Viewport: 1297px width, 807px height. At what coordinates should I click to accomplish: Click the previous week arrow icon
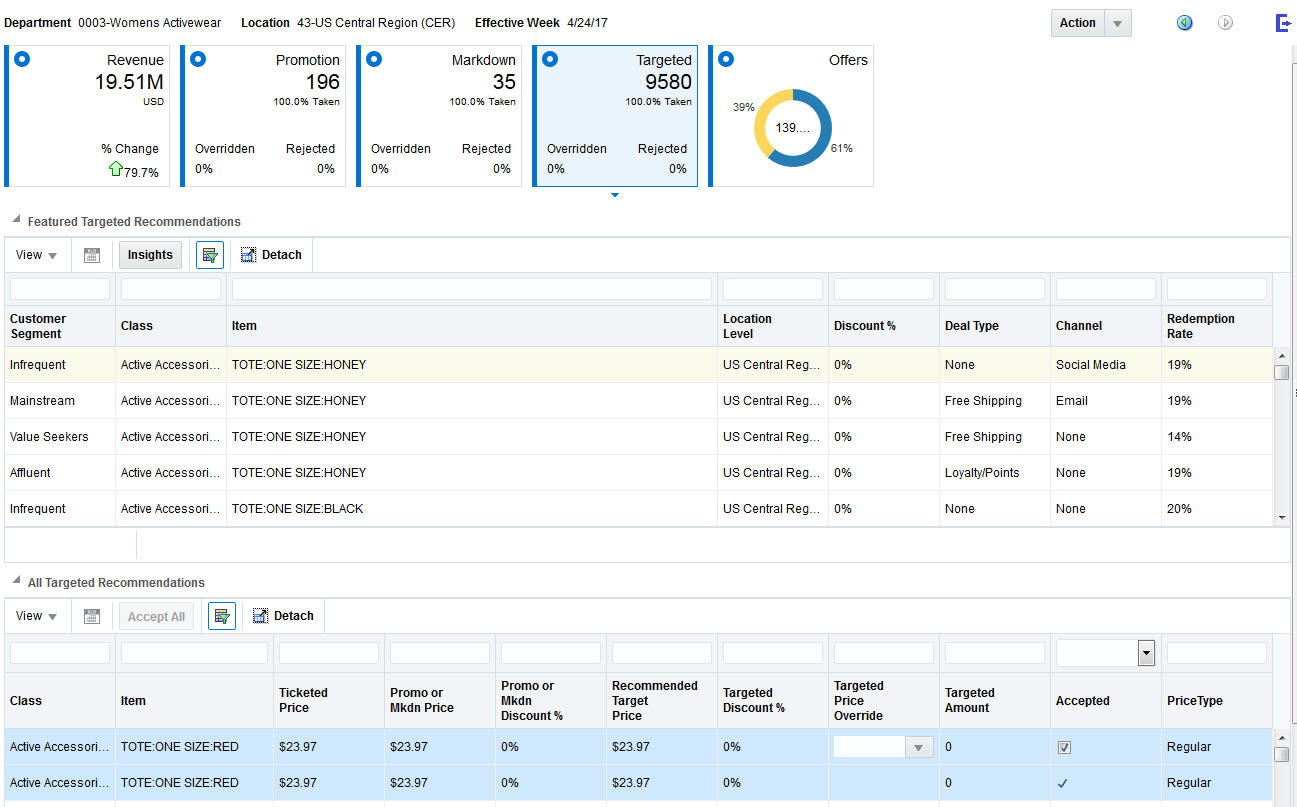tap(1184, 23)
